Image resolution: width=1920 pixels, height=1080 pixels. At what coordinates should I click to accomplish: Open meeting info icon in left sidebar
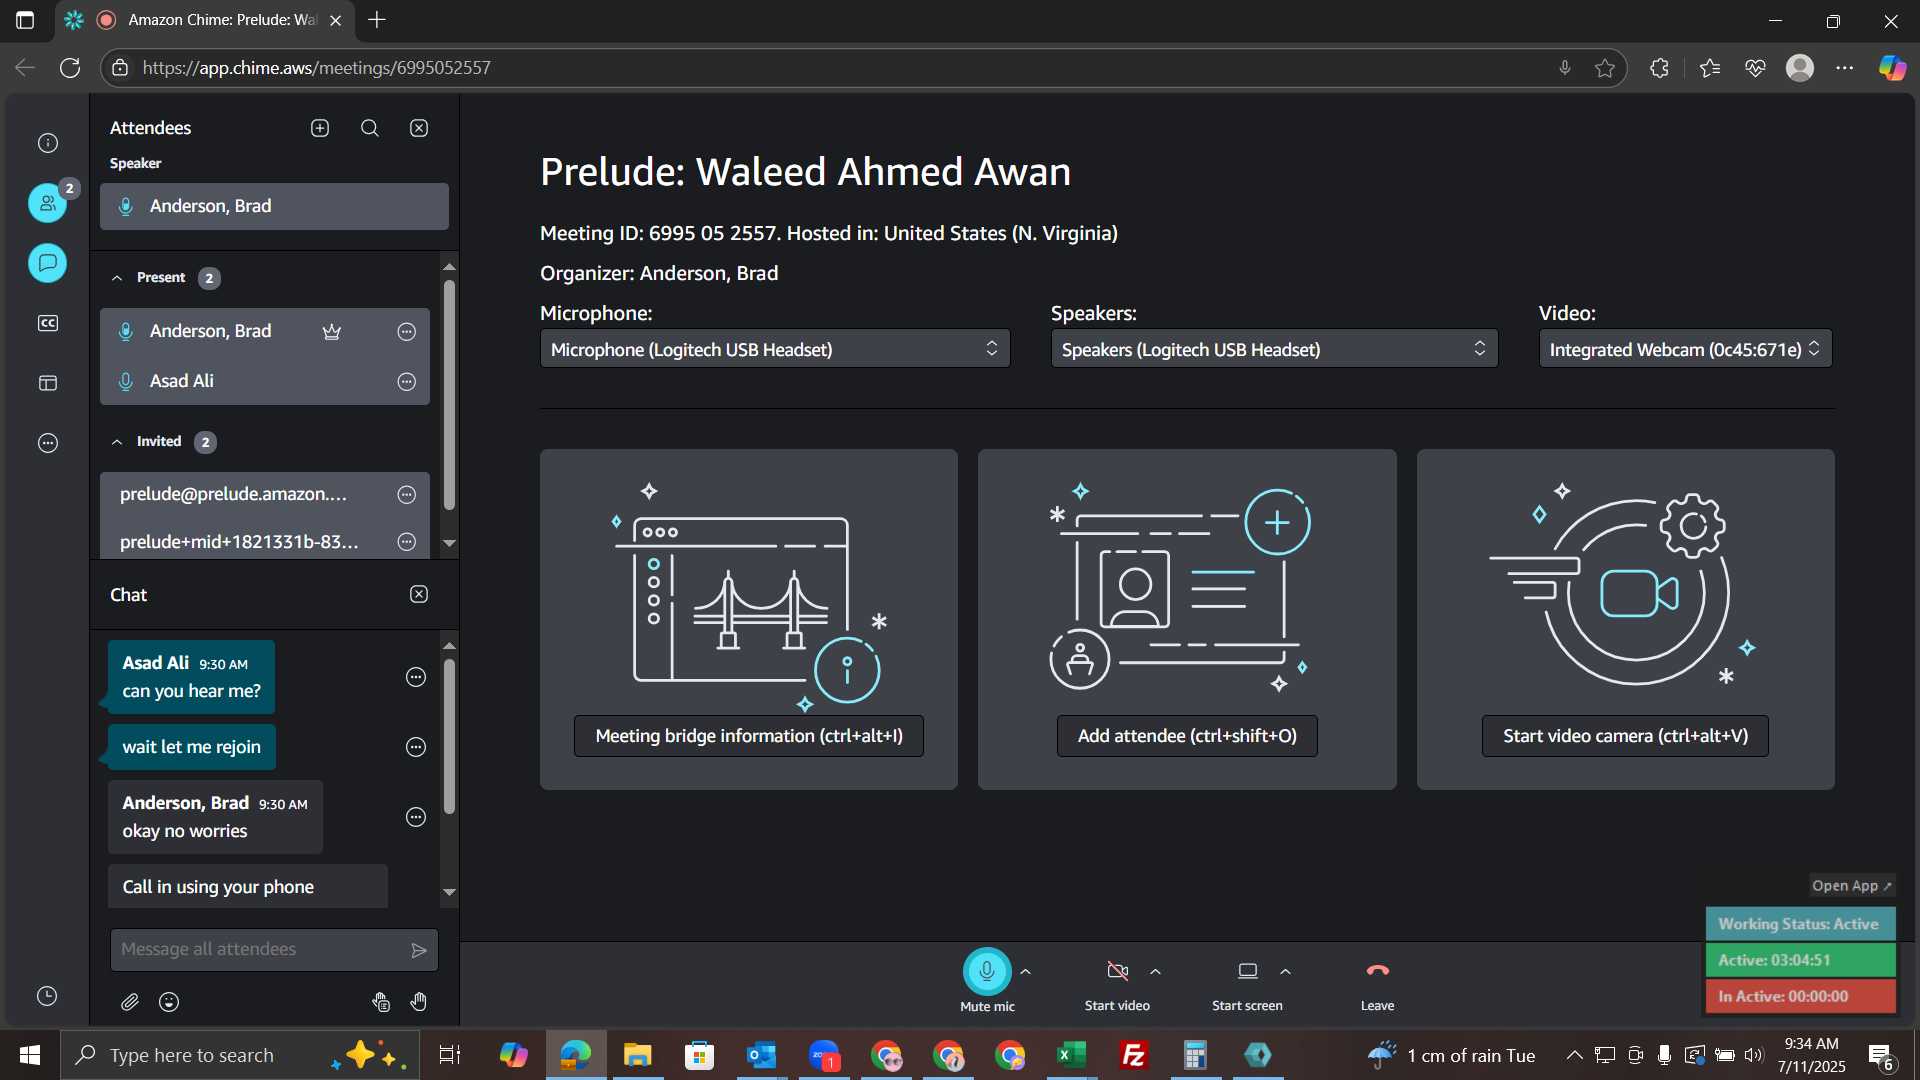[x=48, y=143]
